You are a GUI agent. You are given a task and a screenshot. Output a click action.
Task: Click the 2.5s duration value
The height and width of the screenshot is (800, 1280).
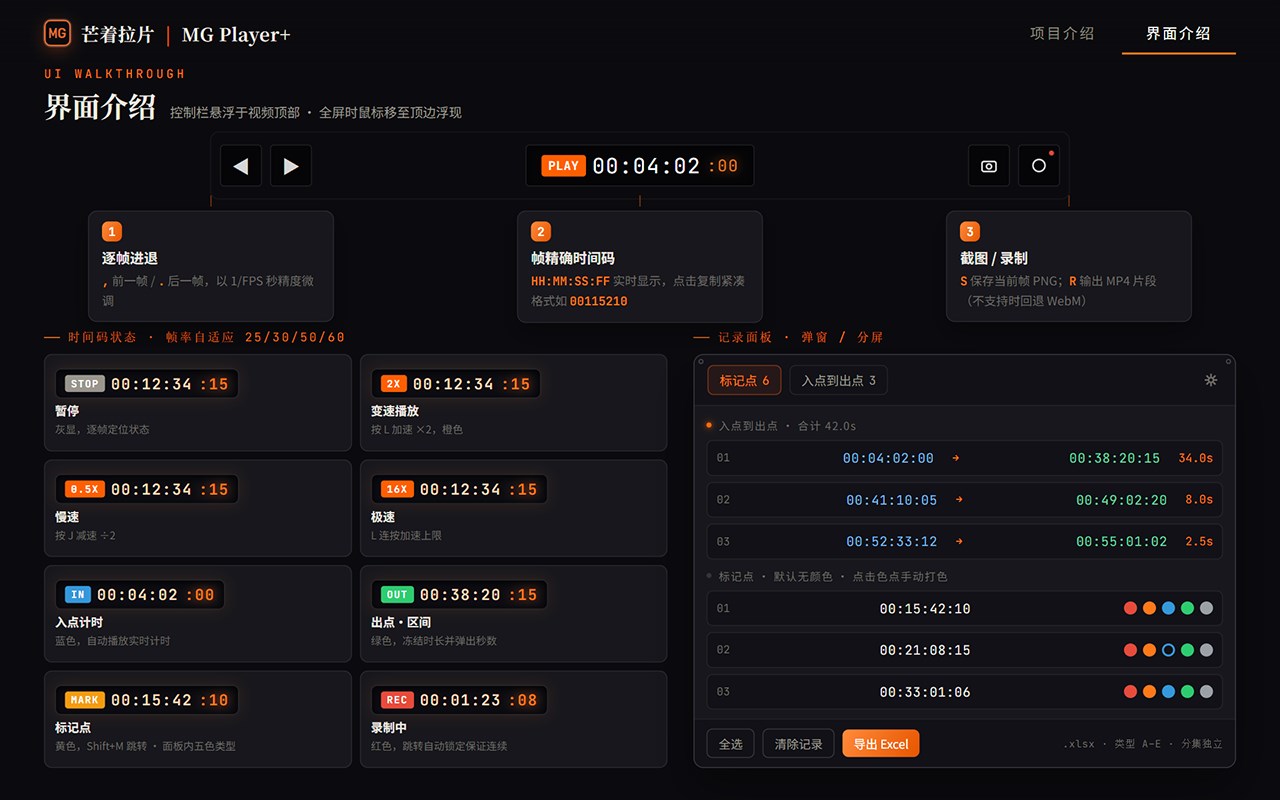[x=1199, y=541]
